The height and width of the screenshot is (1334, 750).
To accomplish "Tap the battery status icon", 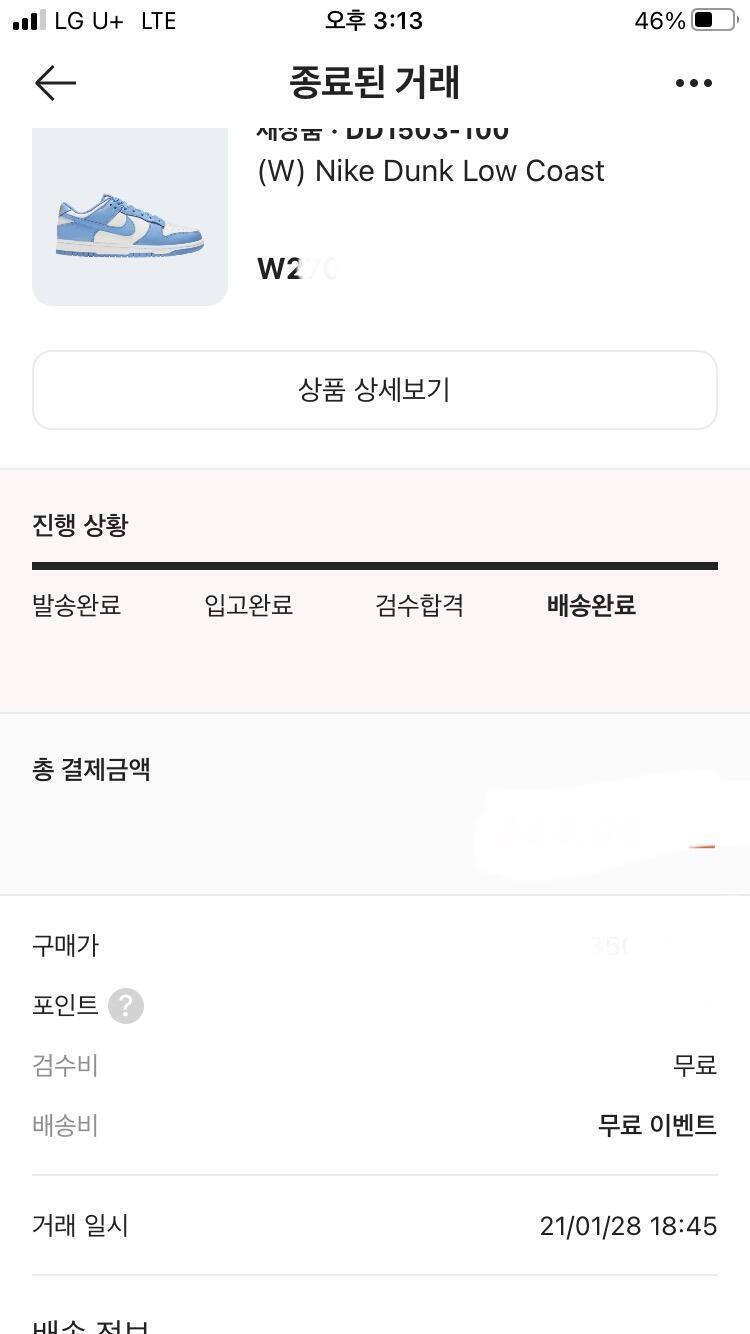I will point(713,20).
